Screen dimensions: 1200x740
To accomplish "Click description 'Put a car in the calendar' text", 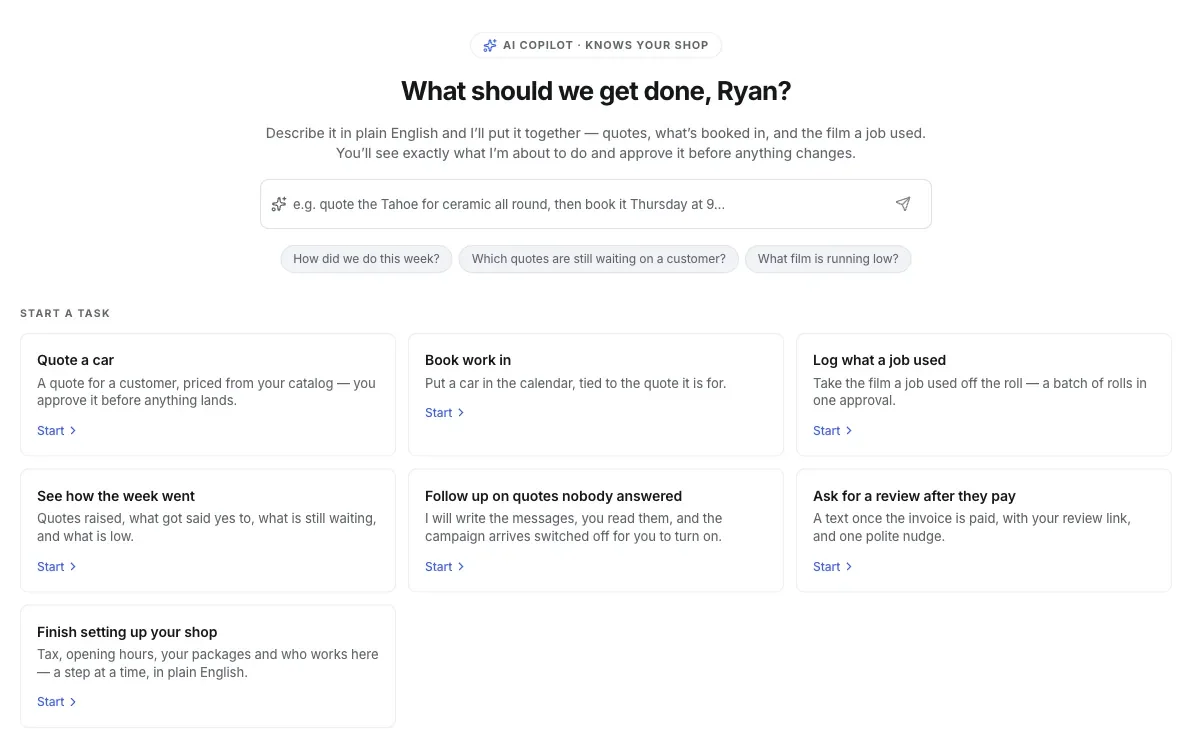I will [575, 383].
